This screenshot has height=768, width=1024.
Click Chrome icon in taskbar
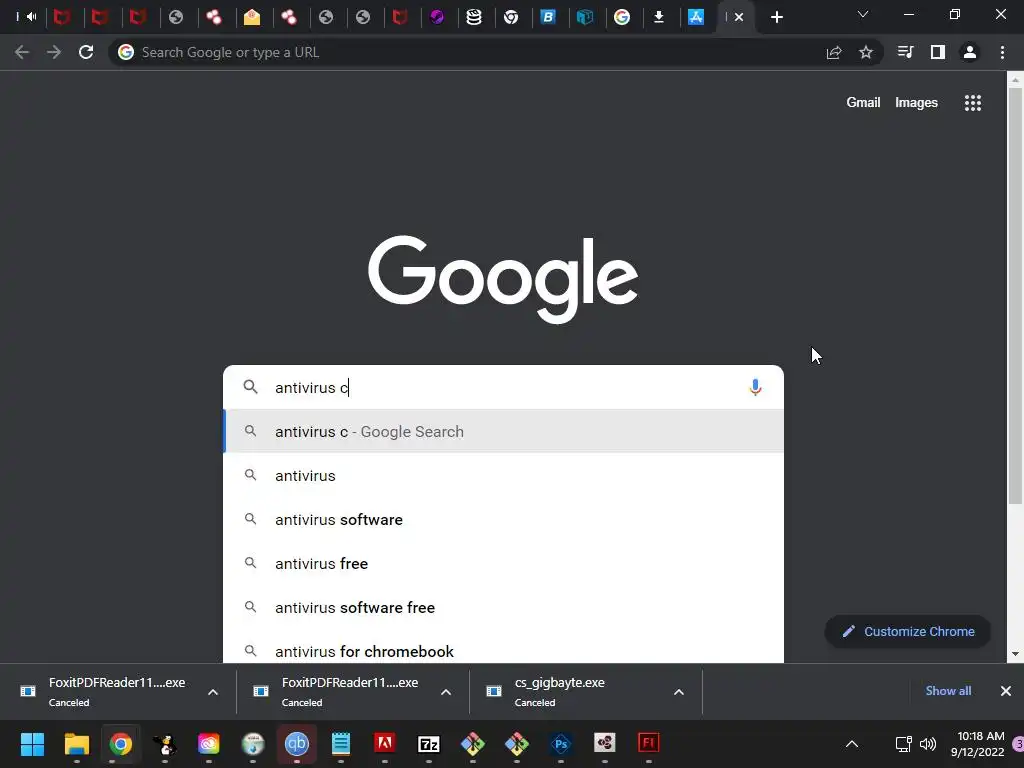click(120, 743)
